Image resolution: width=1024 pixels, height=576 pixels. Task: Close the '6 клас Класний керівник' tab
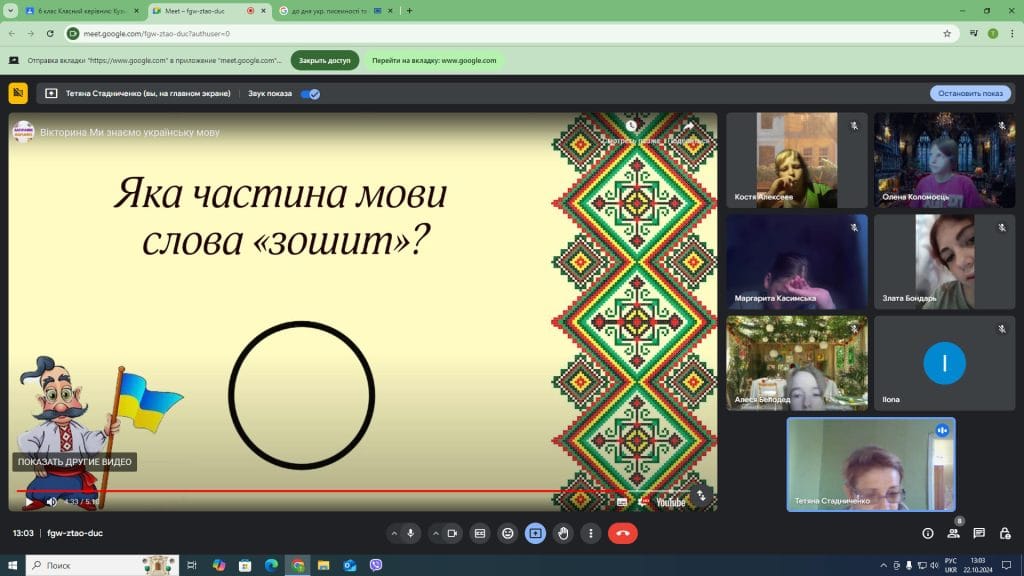[x=136, y=11]
